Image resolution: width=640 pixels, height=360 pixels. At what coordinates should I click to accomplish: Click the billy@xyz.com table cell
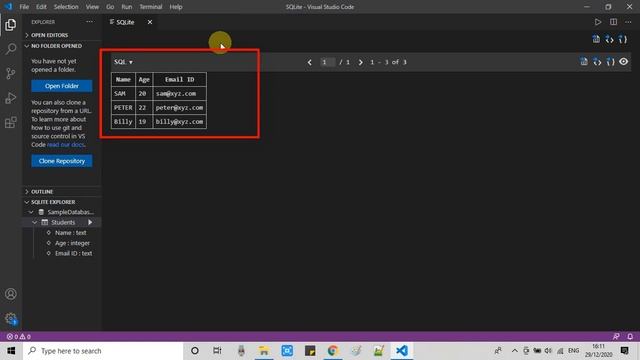tap(180, 122)
